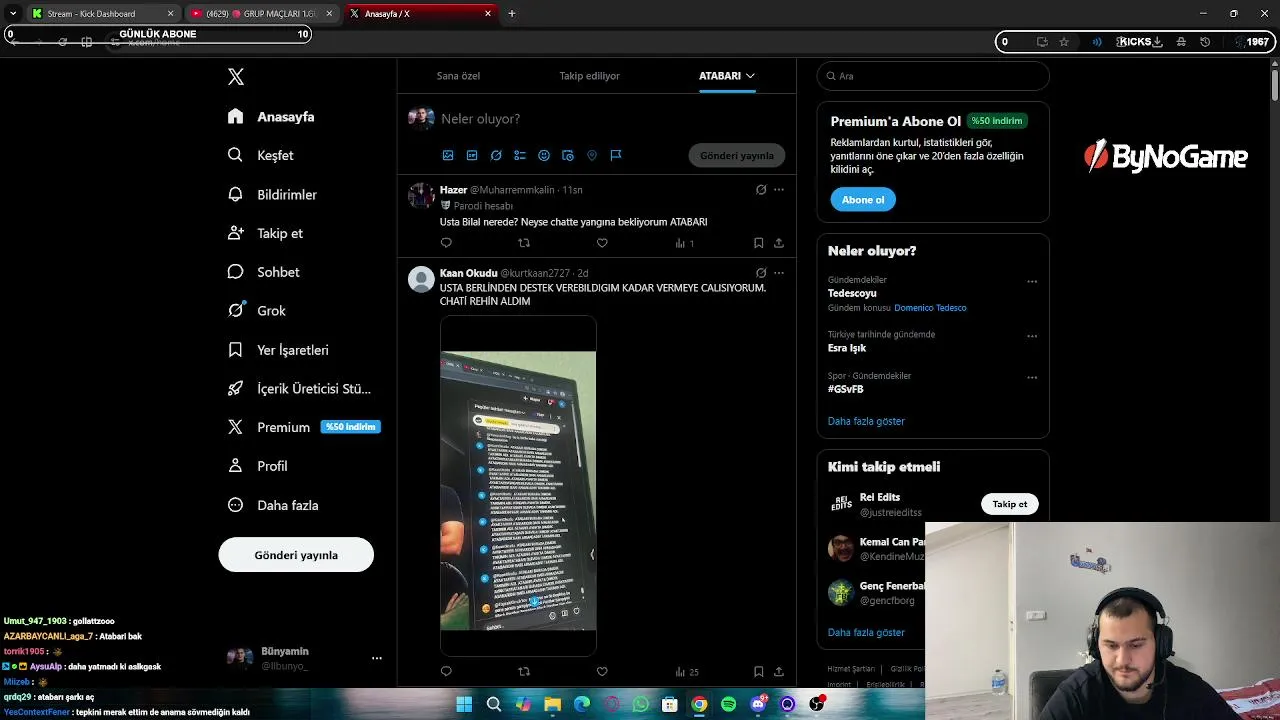Open Bildirimler notifications
Screen dimensions: 1280x720
(272, 194)
